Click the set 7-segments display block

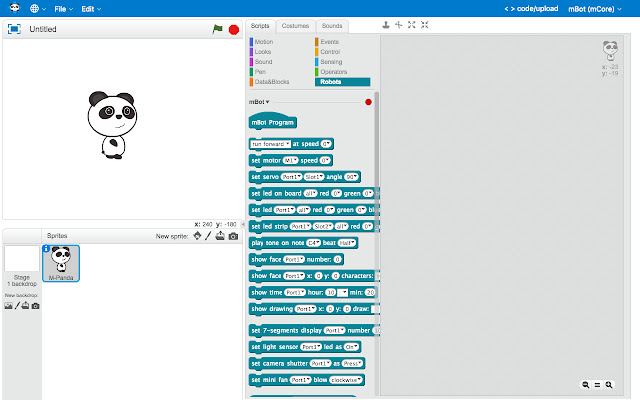[314, 331]
